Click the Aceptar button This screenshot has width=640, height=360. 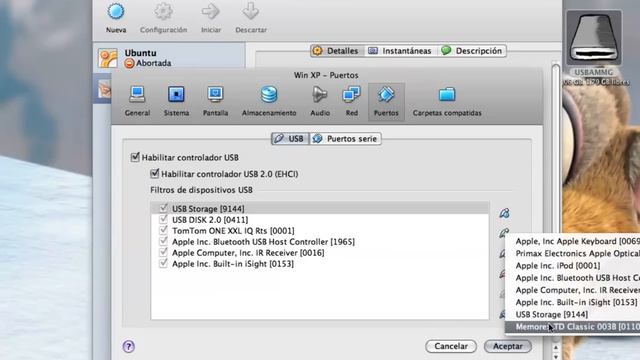click(508, 346)
